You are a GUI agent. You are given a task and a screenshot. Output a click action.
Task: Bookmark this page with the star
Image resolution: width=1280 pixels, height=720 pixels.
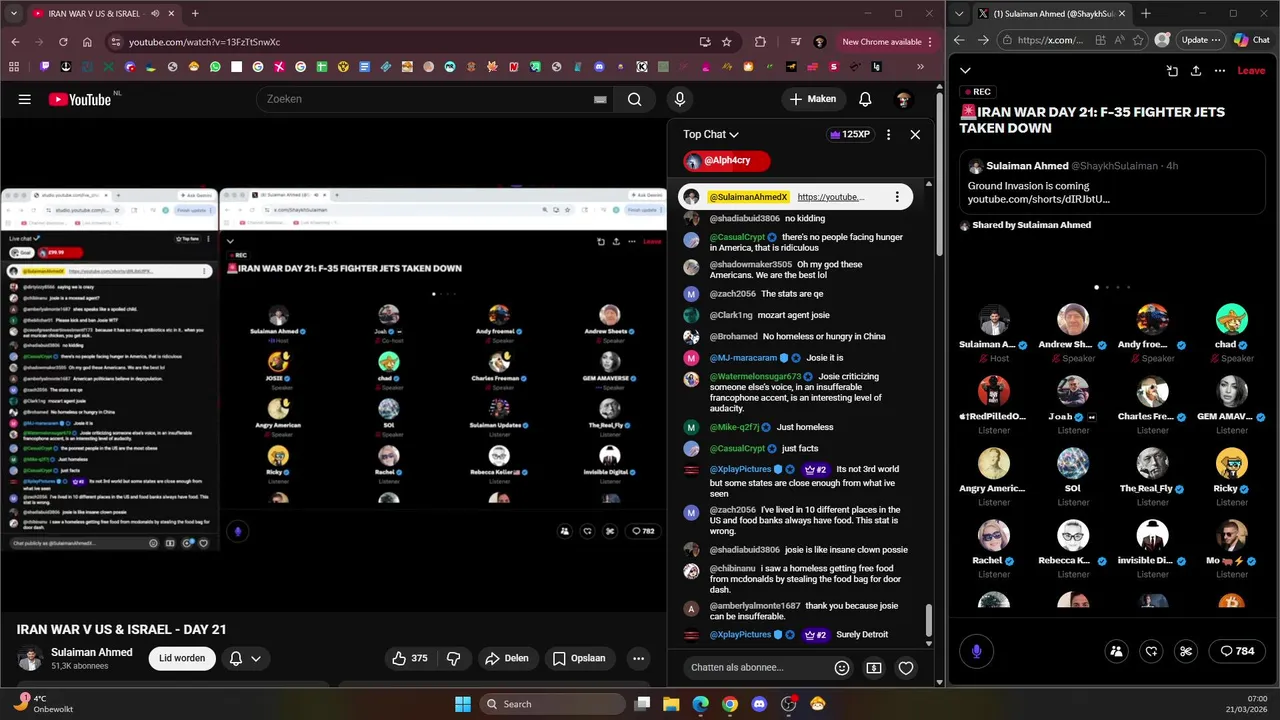pos(727,42)
